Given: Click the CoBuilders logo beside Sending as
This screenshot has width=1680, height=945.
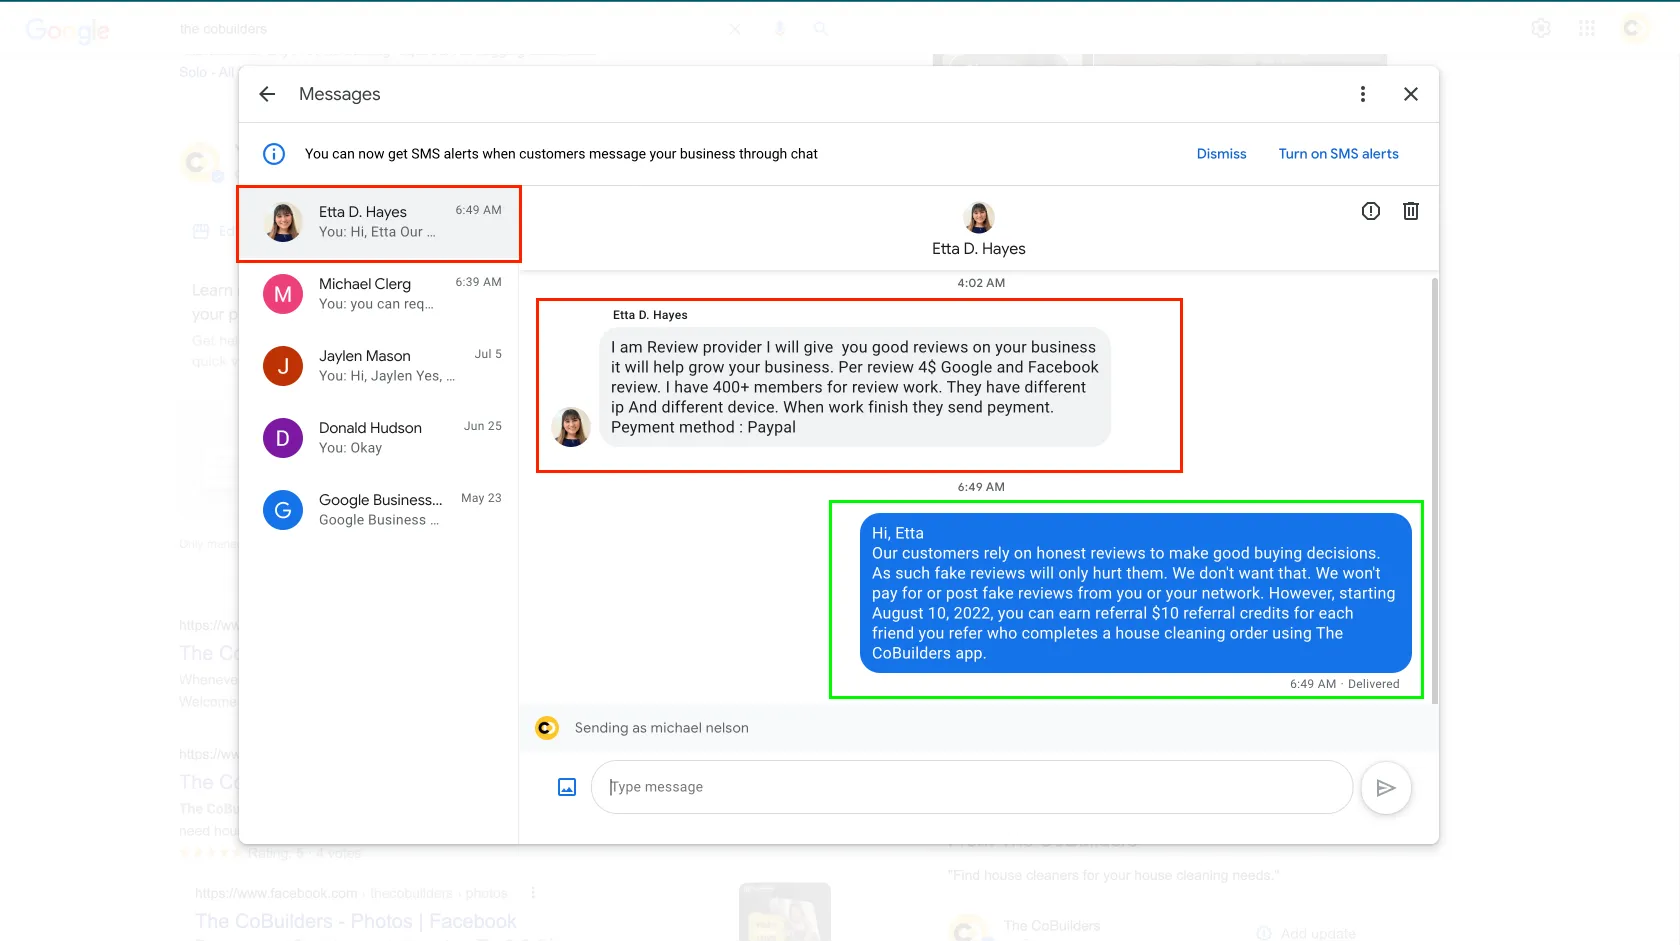Looking at the screenshot, I should point(547,728).
